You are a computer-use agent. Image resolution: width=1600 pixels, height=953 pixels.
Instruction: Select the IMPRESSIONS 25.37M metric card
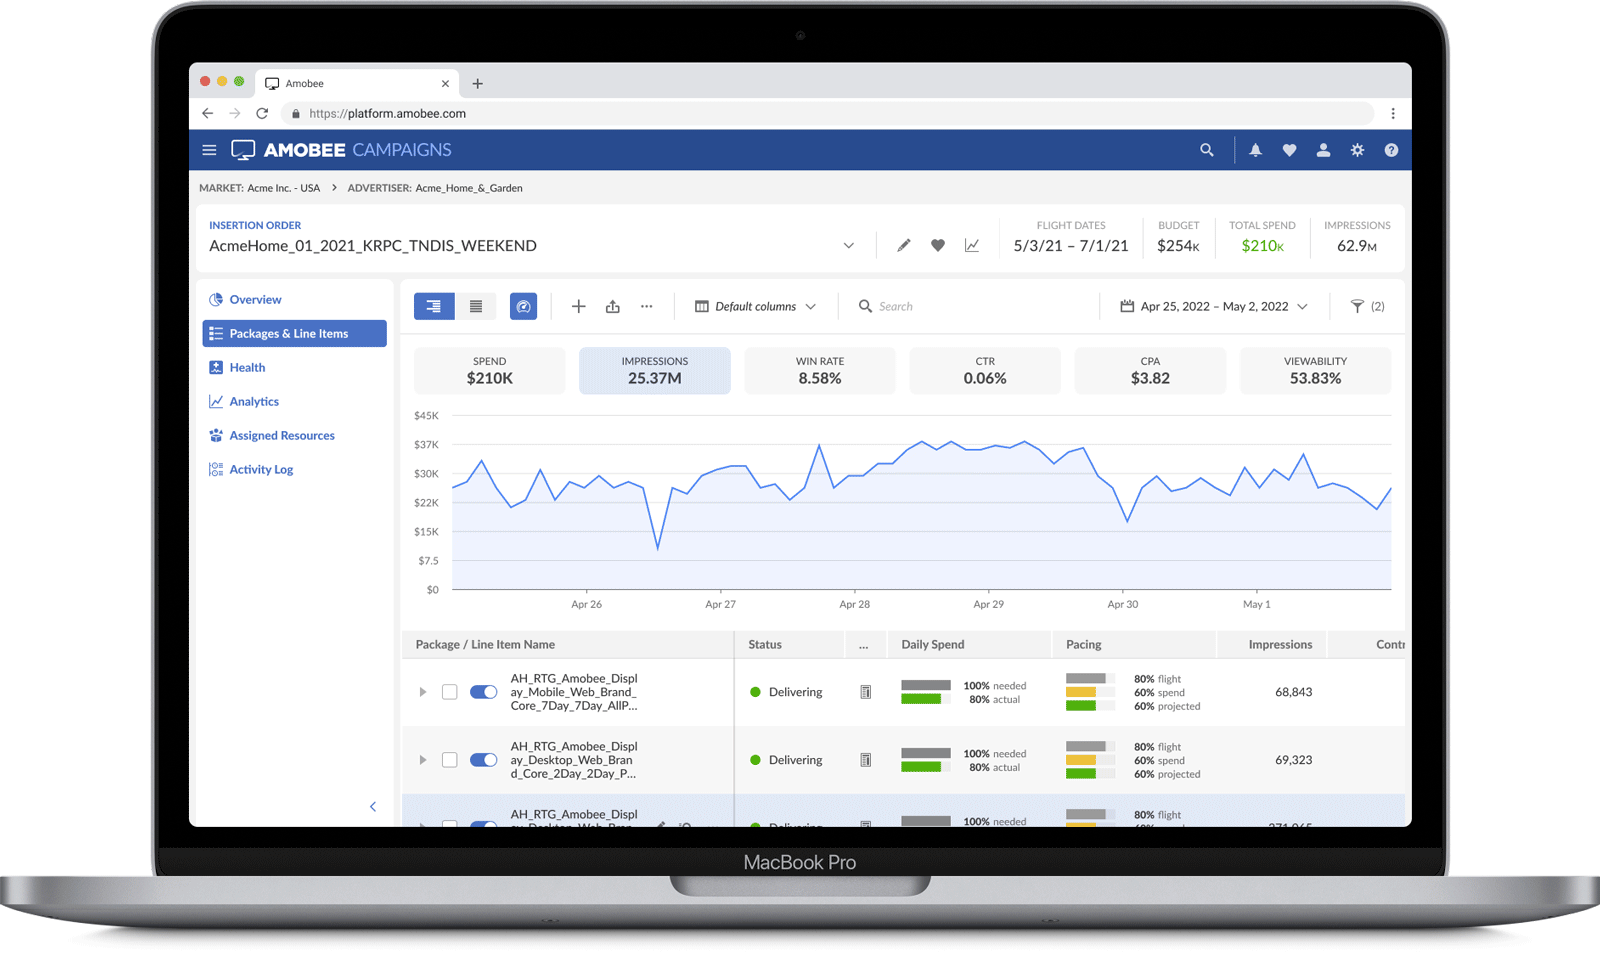pyautogui.click(x=655, y=370)
